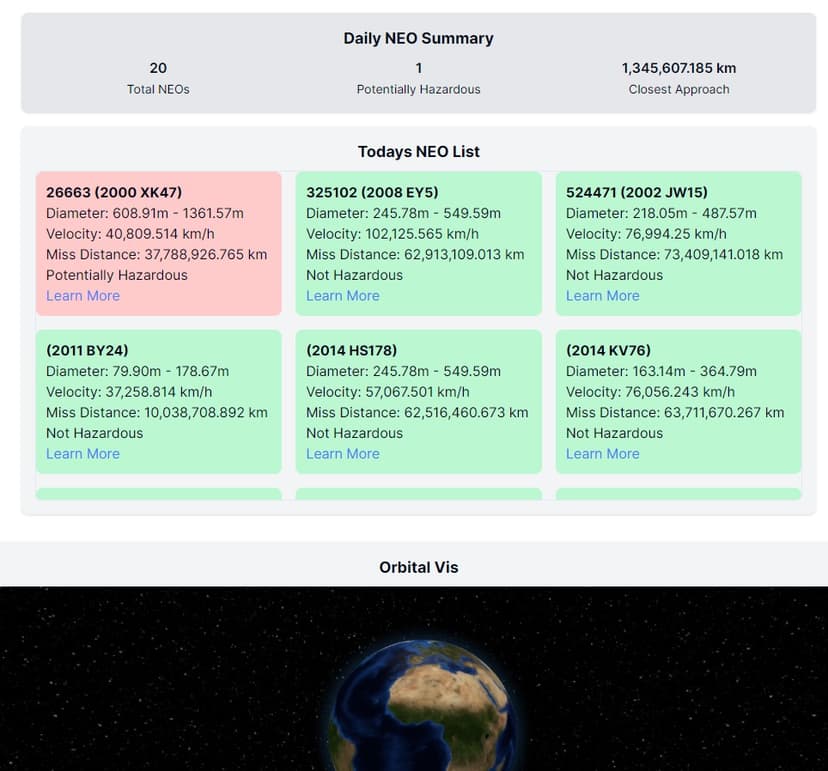
Task: Click the Potentially Hazardous counter
Action: click(418, 69)
